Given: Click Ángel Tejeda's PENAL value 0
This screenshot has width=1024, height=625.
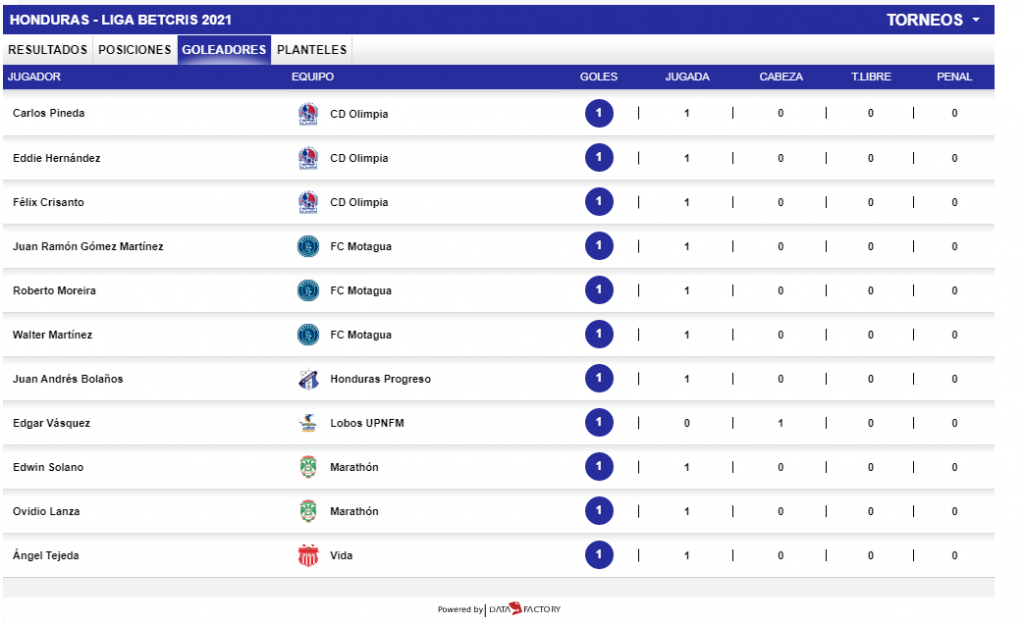Looking at the screenshot, I should pos(954,555).
